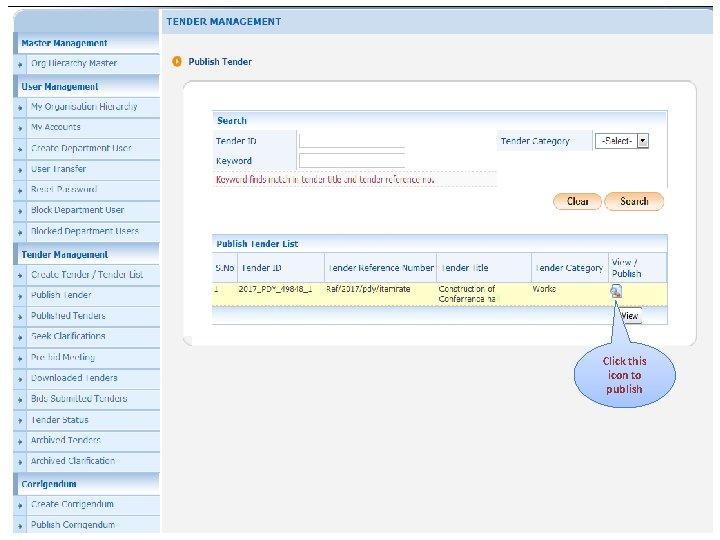Click arrow bullet beside Create Corrigendum
This screenshot has width=720, height=540.
coord(20,506)
